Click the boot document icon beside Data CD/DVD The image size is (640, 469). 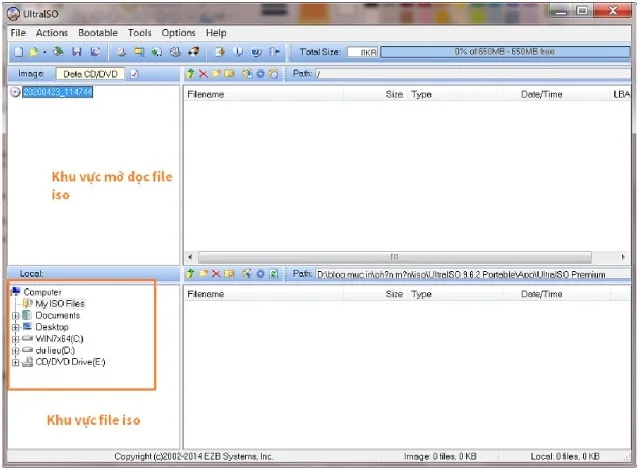click(134, 74)
